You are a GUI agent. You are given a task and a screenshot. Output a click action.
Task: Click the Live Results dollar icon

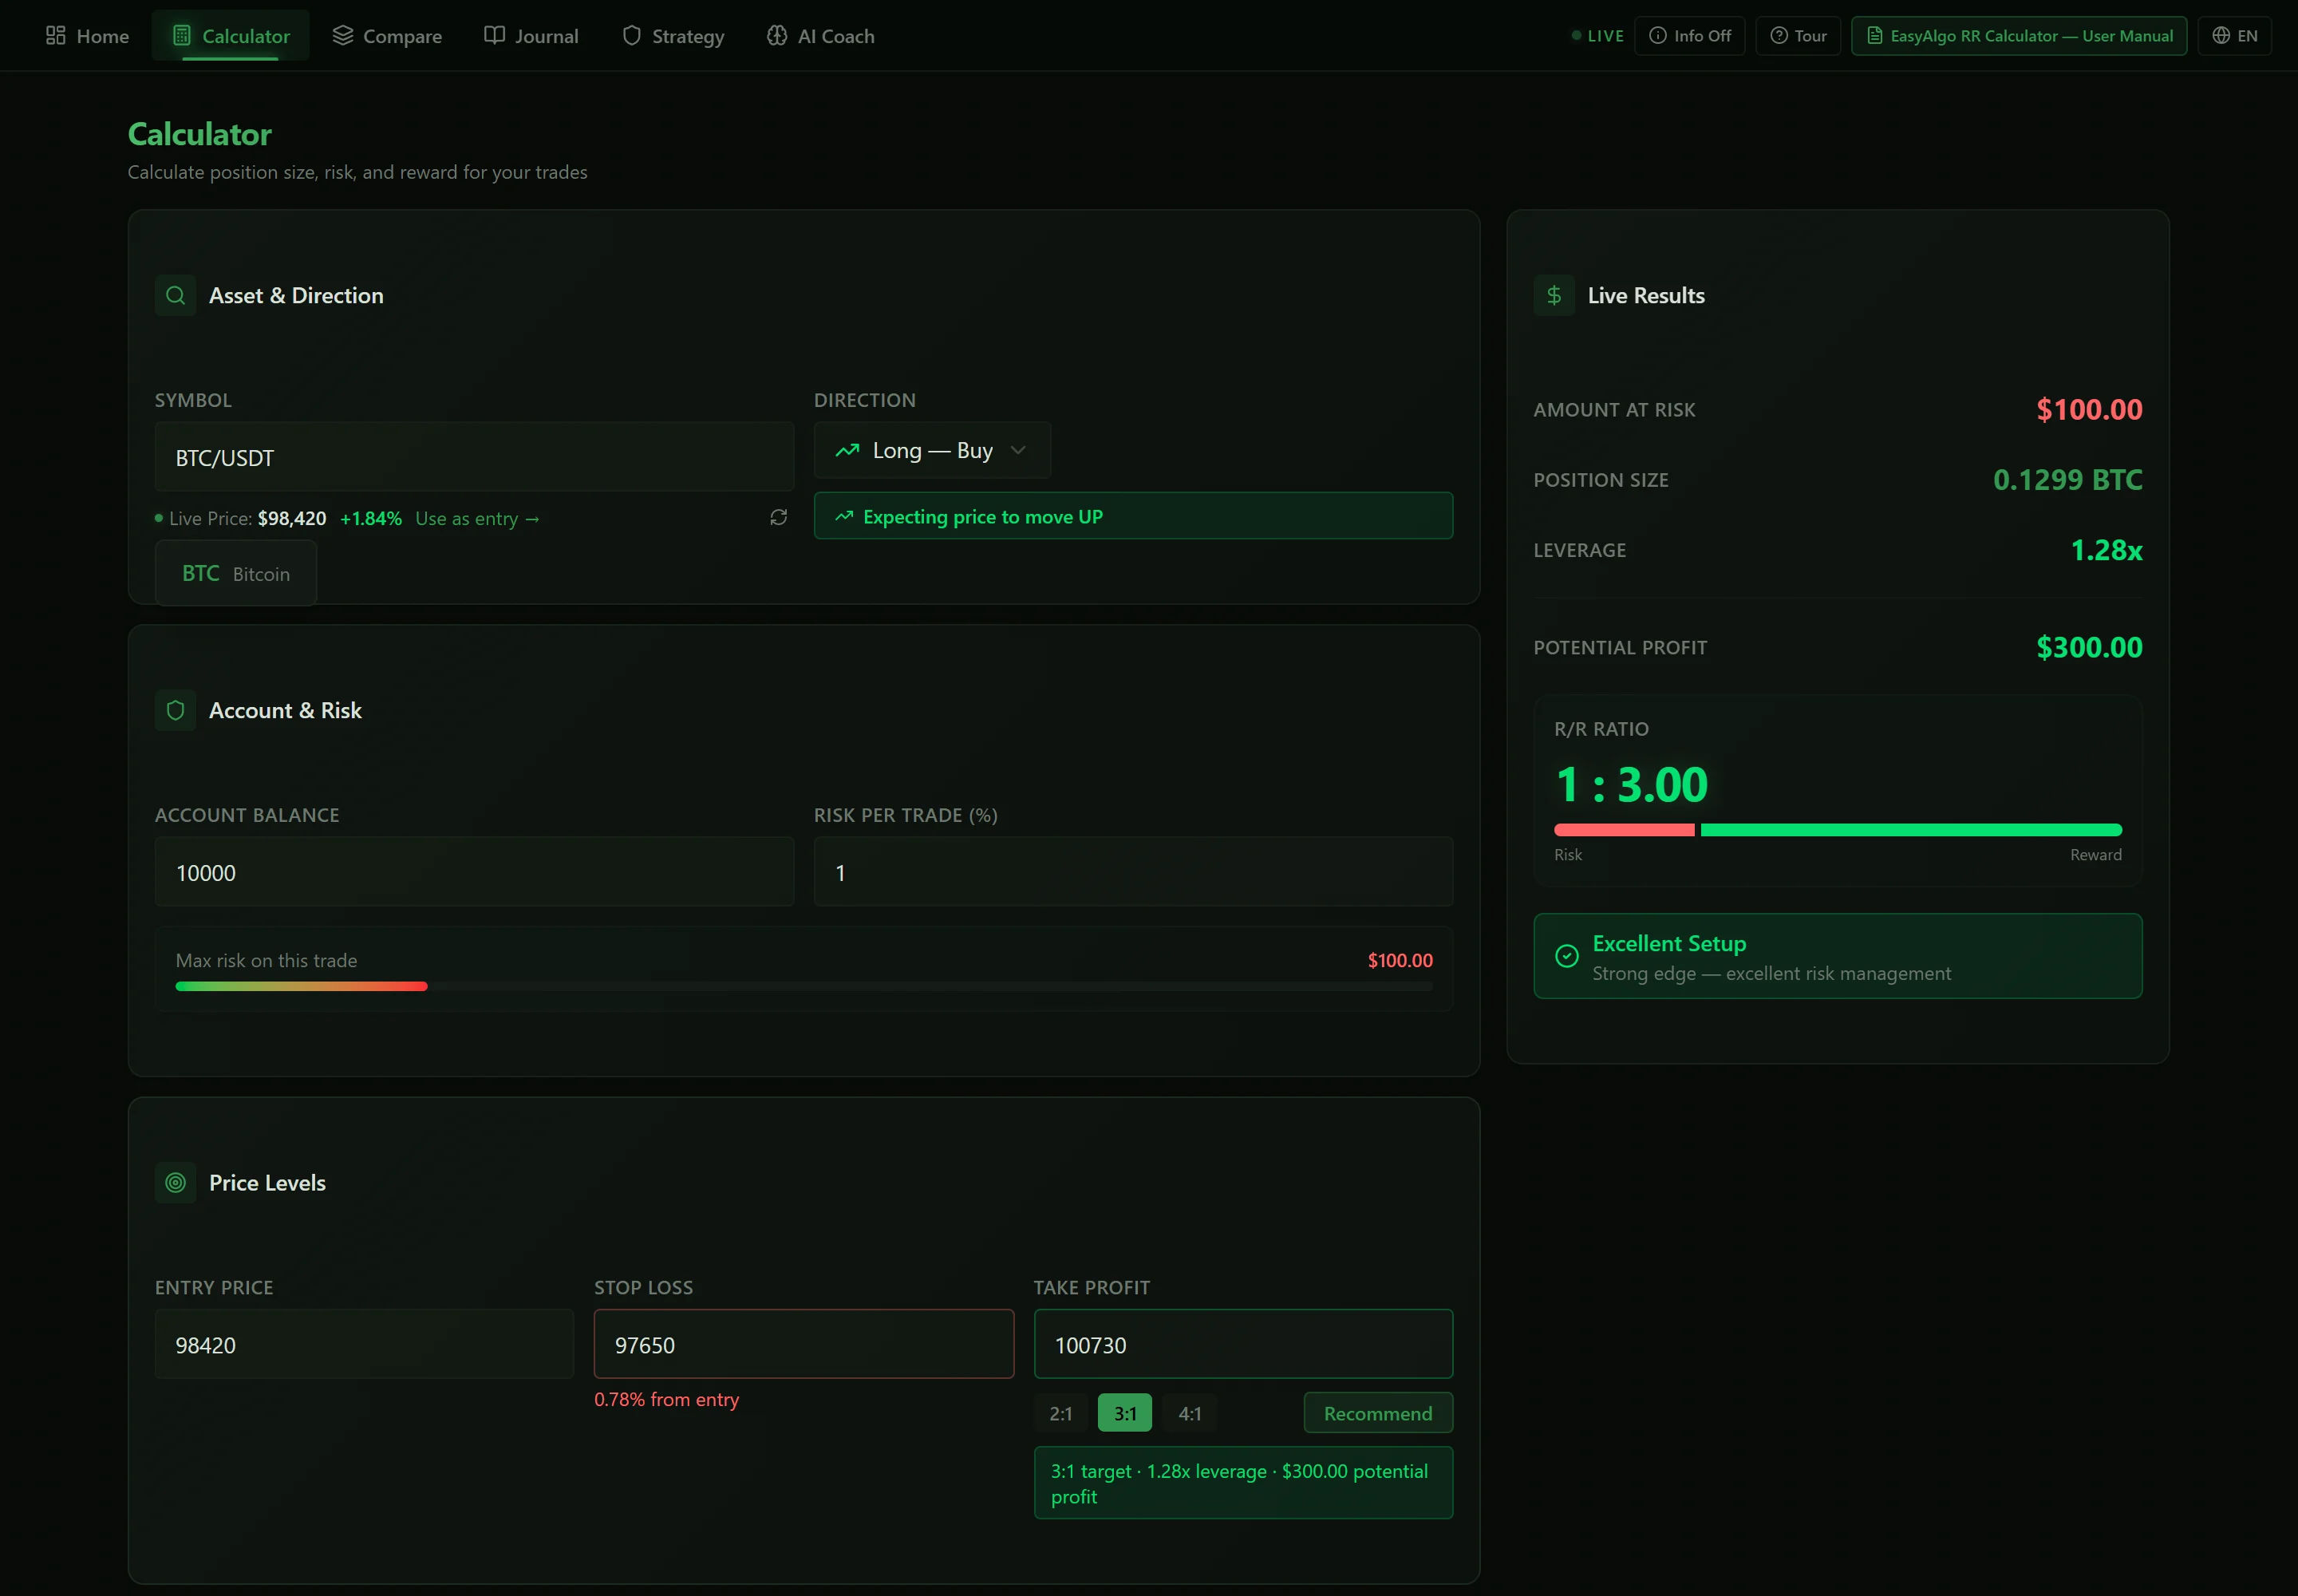coord(1554,295)
